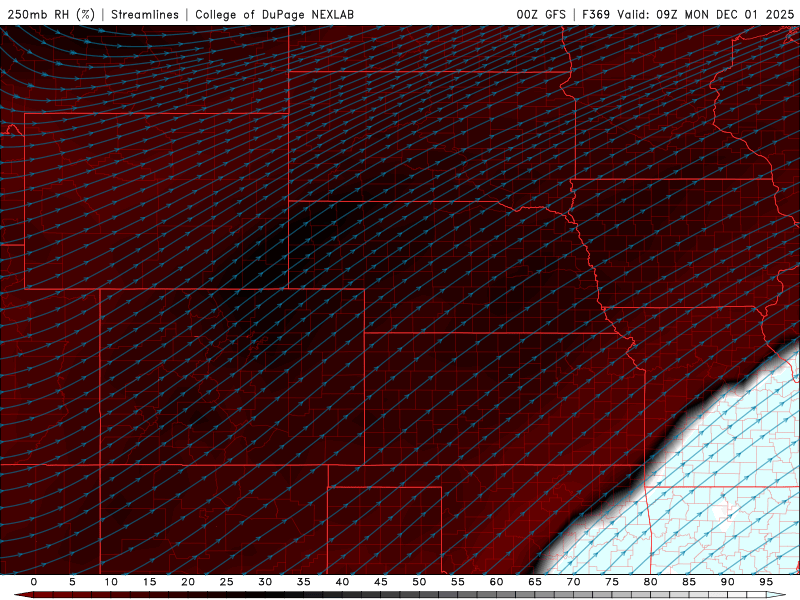
Task: Click the '20' legend value
Action: click(x=188, y=582)
